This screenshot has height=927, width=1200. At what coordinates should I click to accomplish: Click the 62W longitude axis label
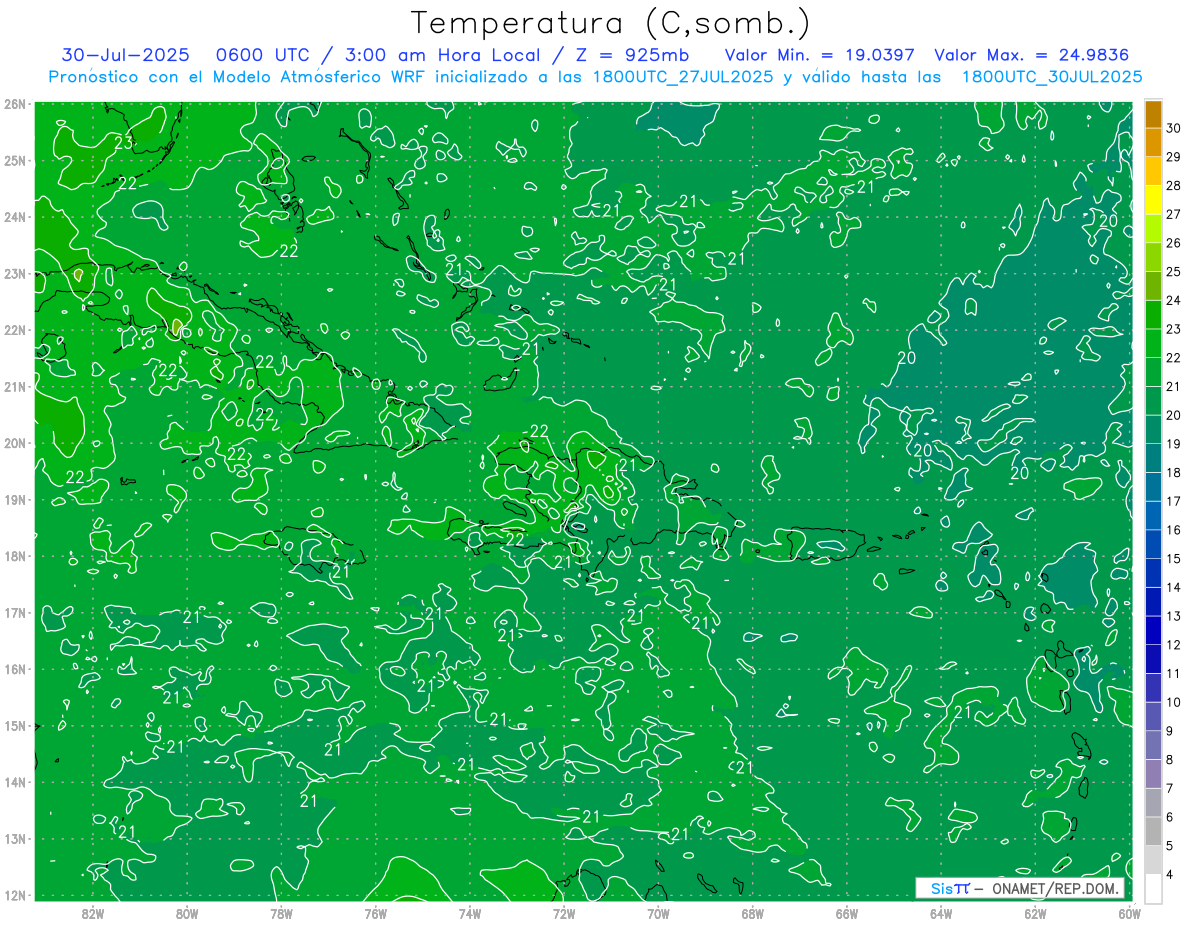[x=1035, y=913]
